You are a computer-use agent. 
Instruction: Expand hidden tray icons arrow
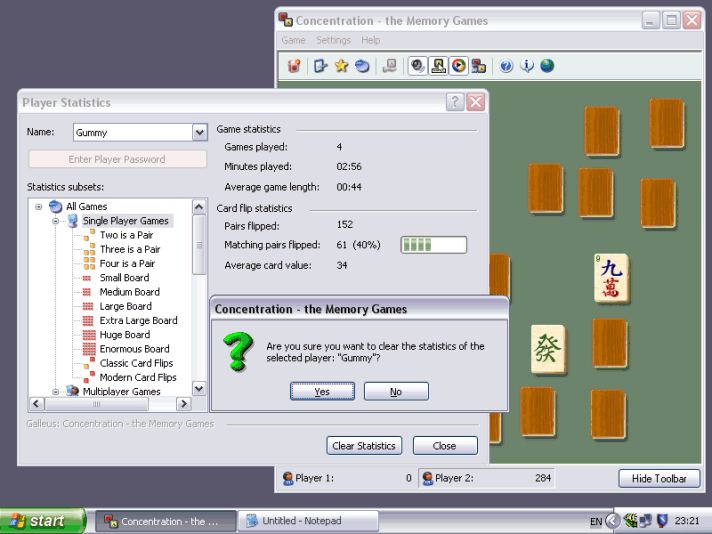[613, 521]
